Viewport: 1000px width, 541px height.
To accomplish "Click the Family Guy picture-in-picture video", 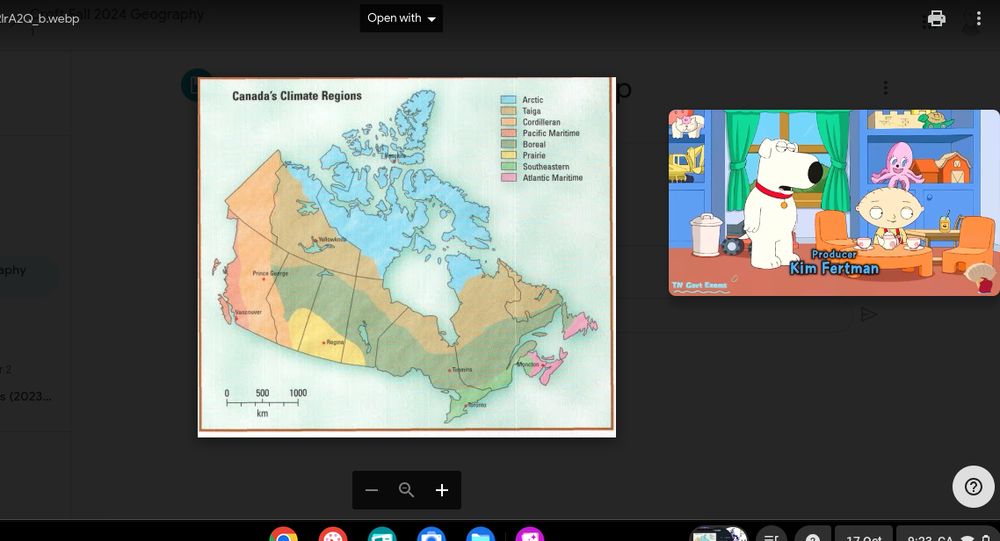I will pyautogui.click(x=834, y=203).
